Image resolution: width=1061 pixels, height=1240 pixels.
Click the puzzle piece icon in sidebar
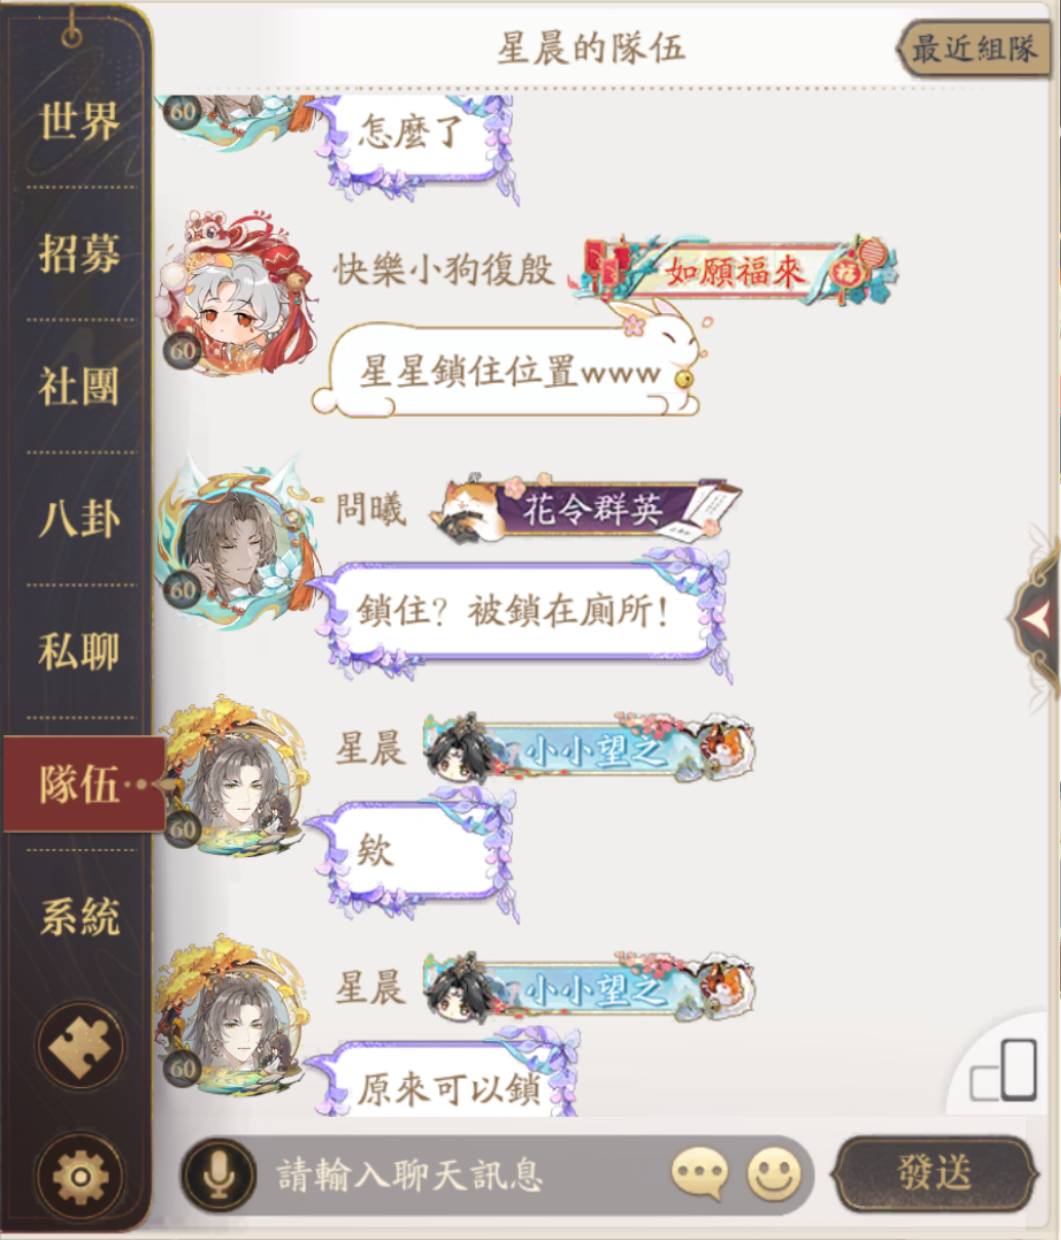pyautogui.click(x=80, y=1046)
